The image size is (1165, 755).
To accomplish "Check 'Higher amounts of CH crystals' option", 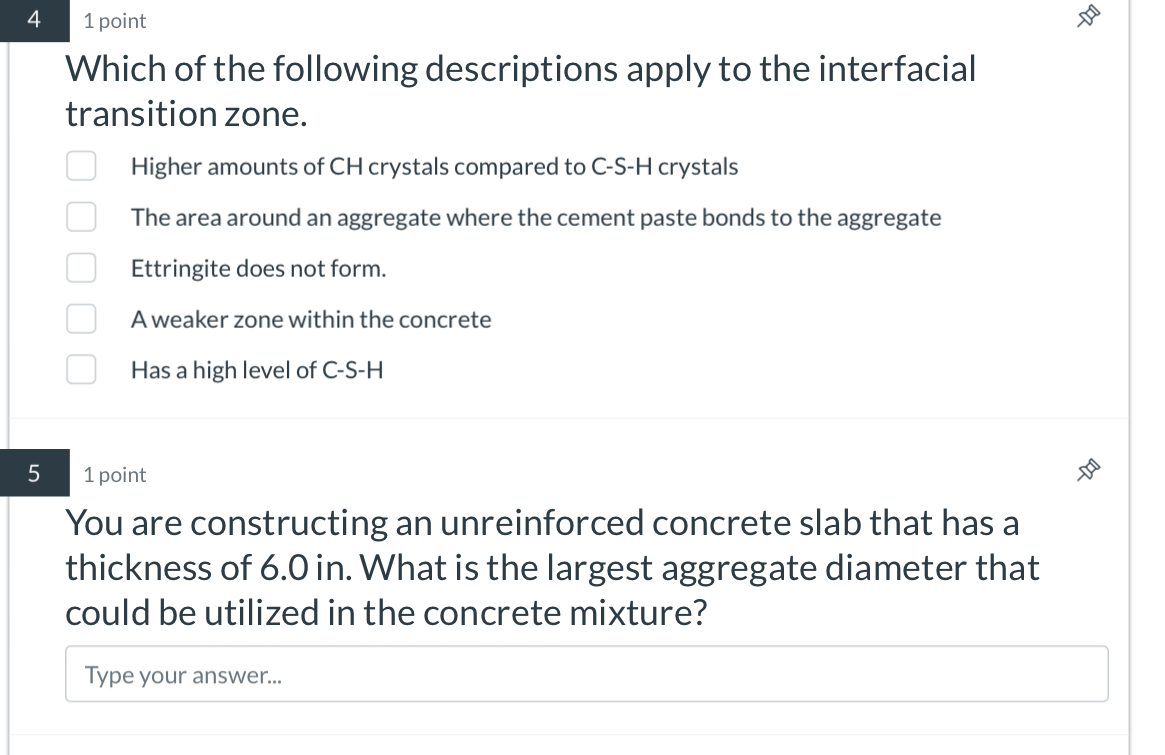I will point(81,165).
